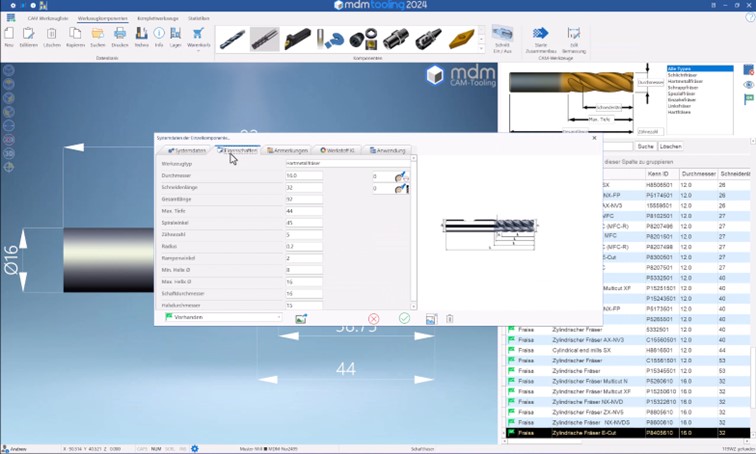Select highlighted row Zylindrische Fräser E-Cut

click(x=629, y=433)
